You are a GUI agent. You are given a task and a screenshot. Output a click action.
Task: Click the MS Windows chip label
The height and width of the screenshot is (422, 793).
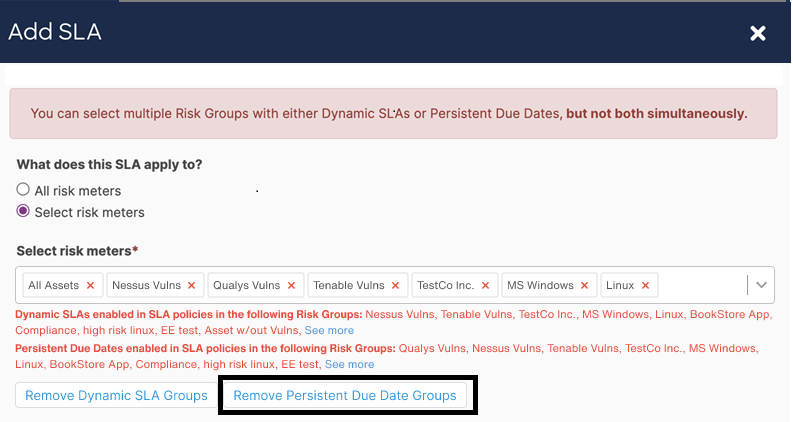click(540, 285)
